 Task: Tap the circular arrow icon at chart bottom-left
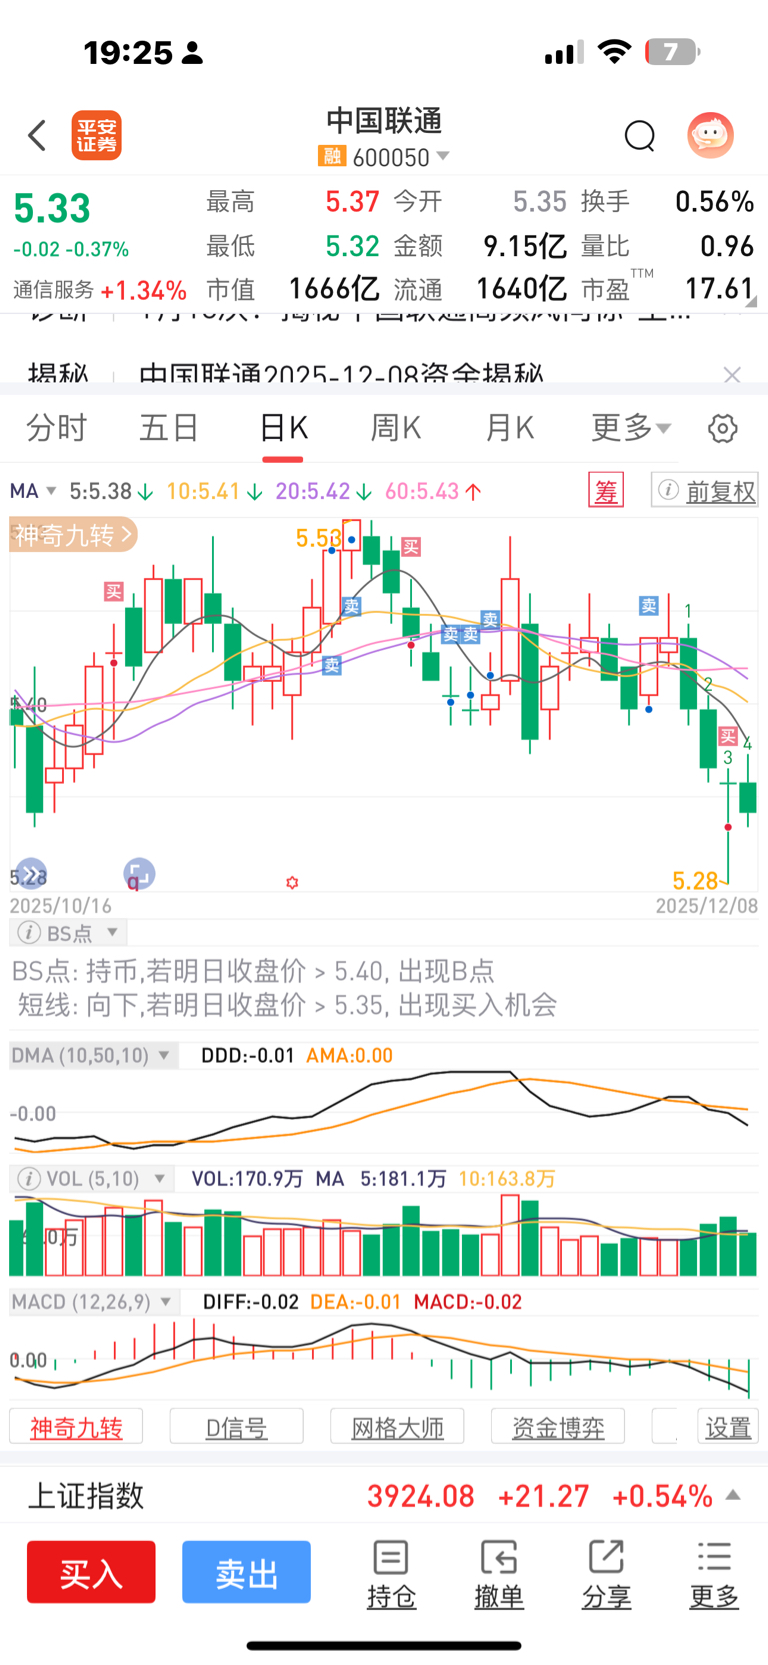31,873
